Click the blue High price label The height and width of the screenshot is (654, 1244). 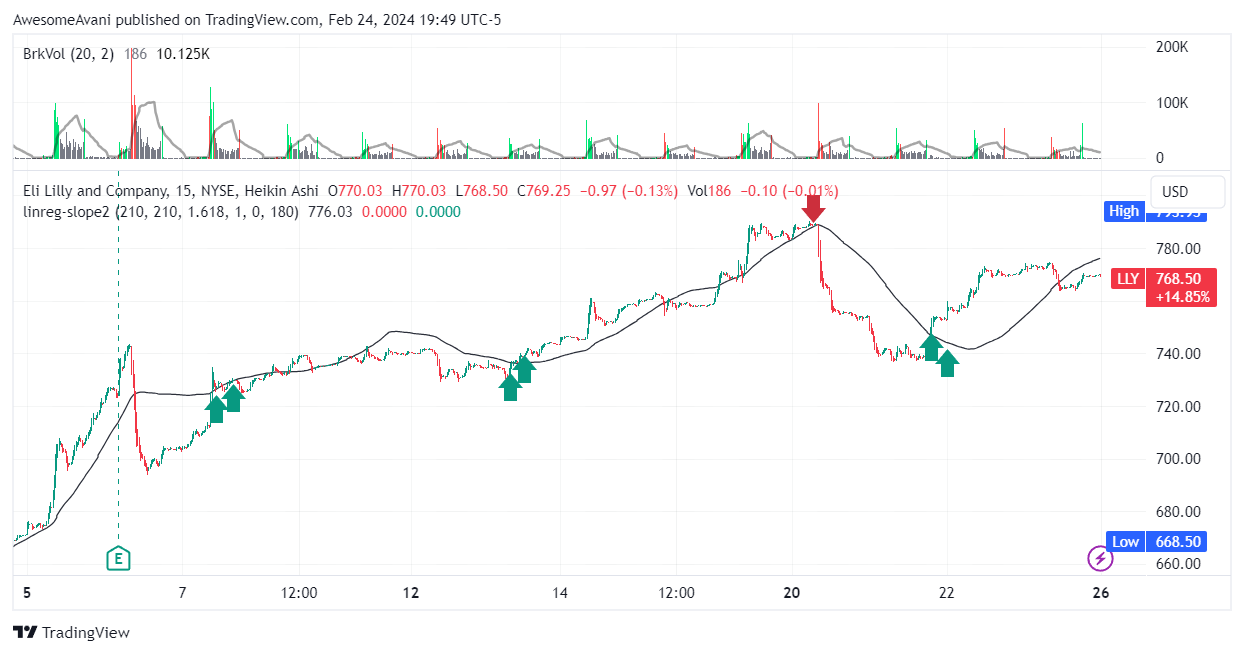[x=1124, y=211]
